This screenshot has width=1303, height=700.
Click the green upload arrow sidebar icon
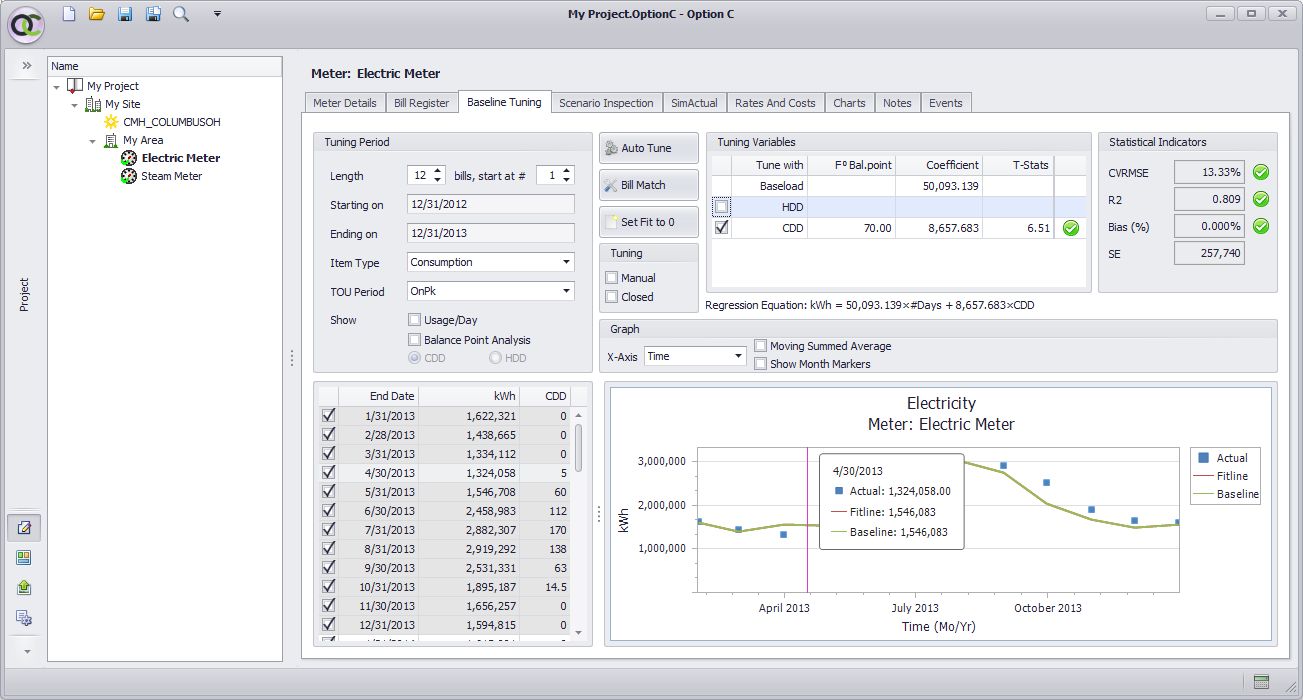(25, 588)
